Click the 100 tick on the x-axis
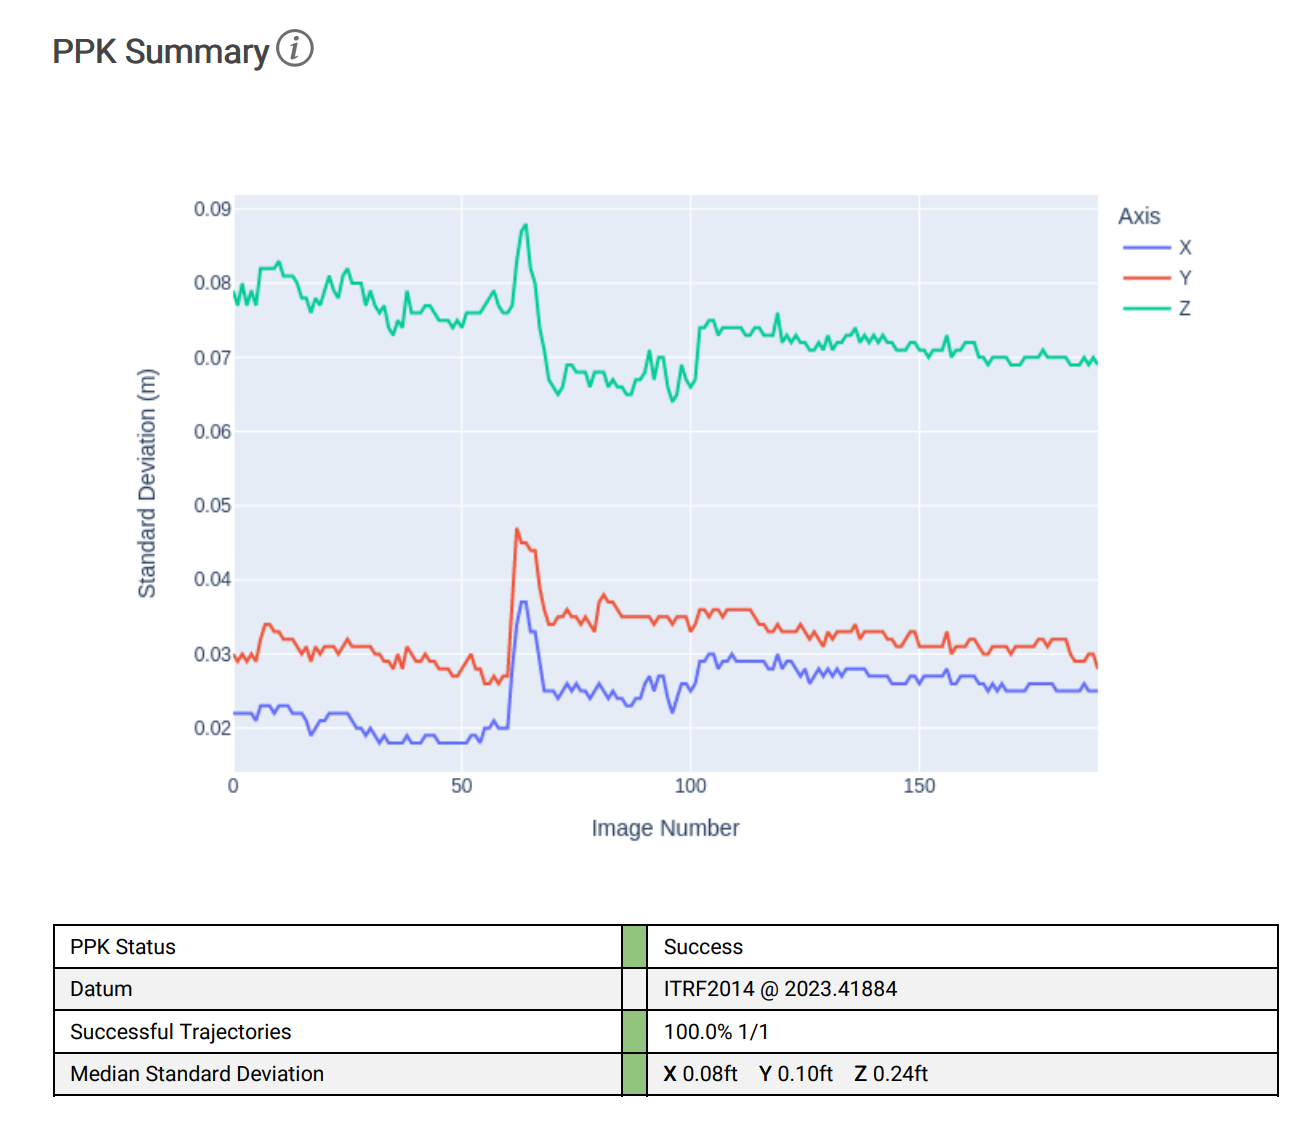 [690, 786]
